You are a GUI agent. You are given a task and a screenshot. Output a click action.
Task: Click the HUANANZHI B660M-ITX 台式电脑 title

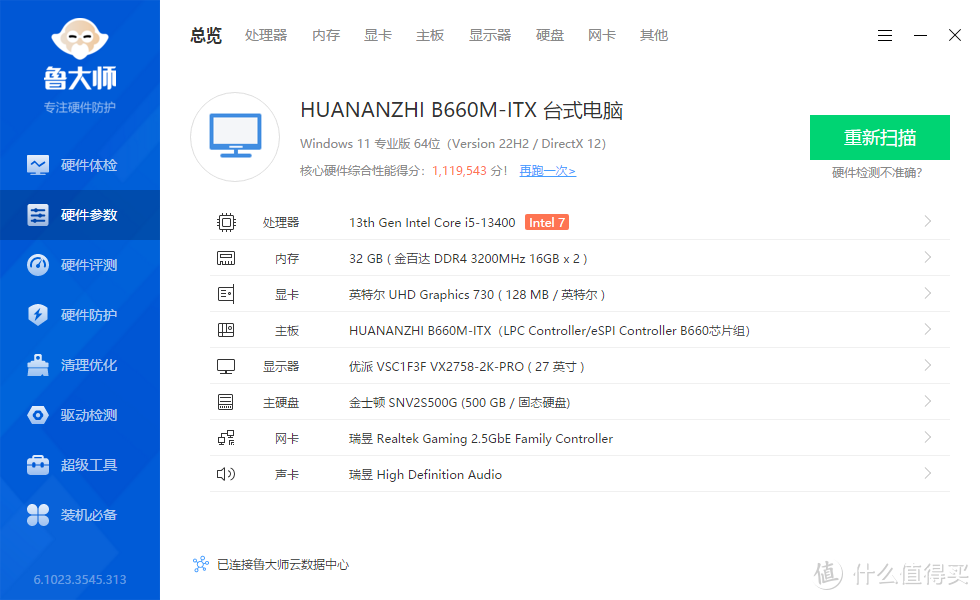(x=461, y=110)
